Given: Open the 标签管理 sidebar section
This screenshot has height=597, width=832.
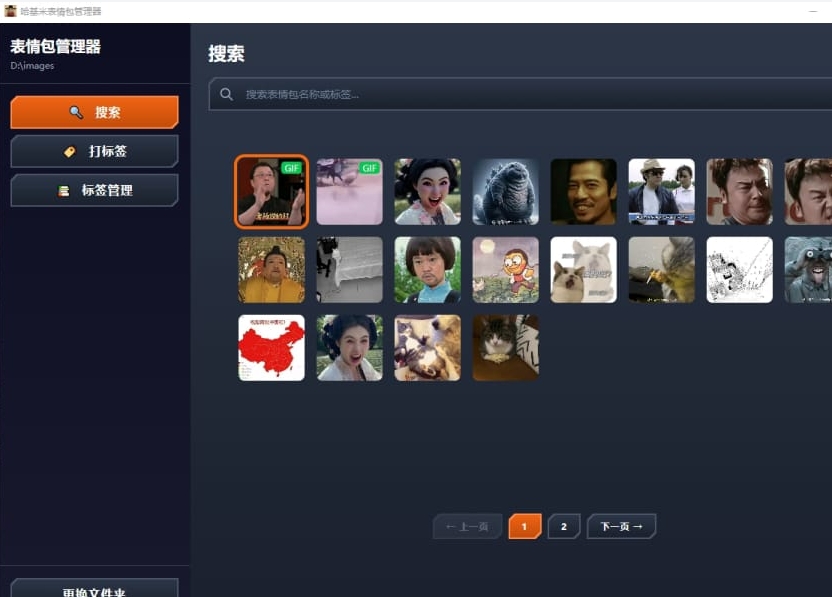Looking at the screenshot, I should pyautogui.click(x=94, y=190).
